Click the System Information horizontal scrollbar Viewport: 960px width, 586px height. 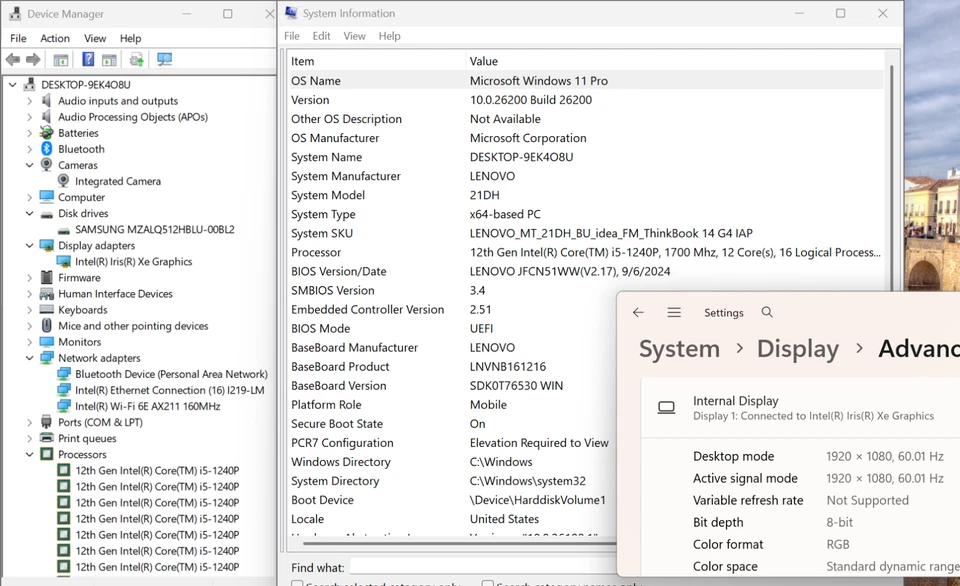(x=459, y=543)
